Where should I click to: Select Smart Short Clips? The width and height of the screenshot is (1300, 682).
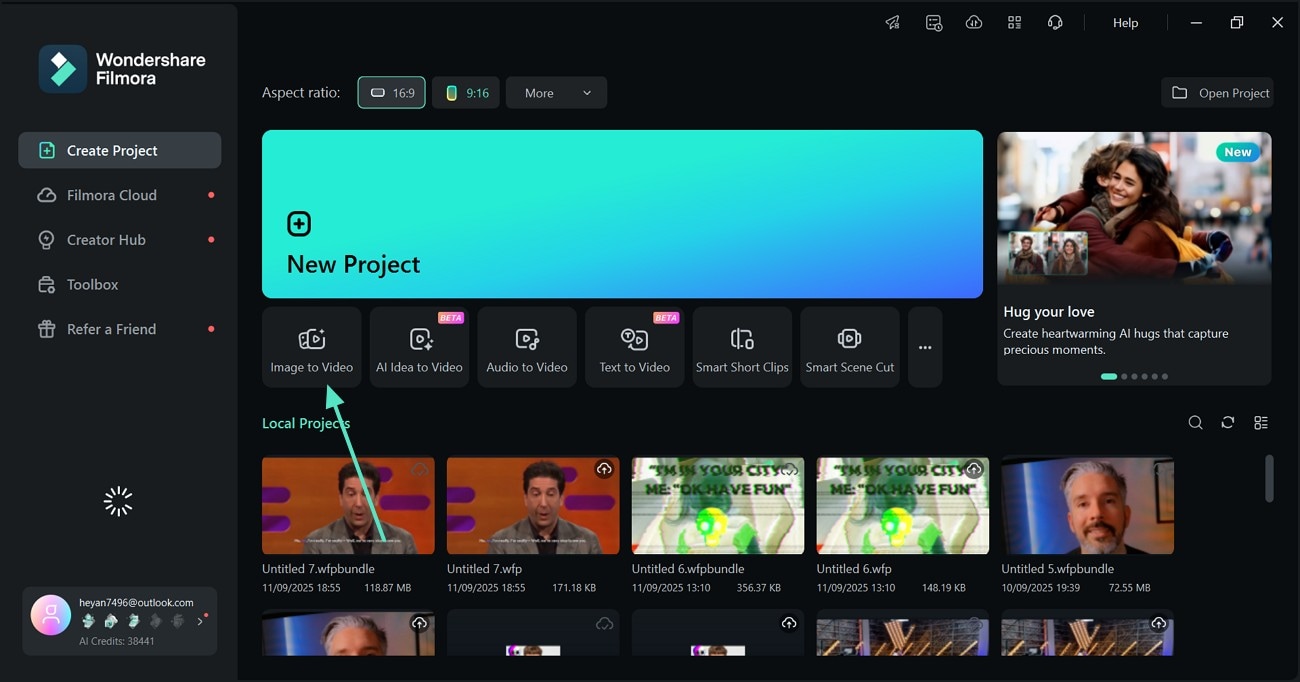[742, 346]
